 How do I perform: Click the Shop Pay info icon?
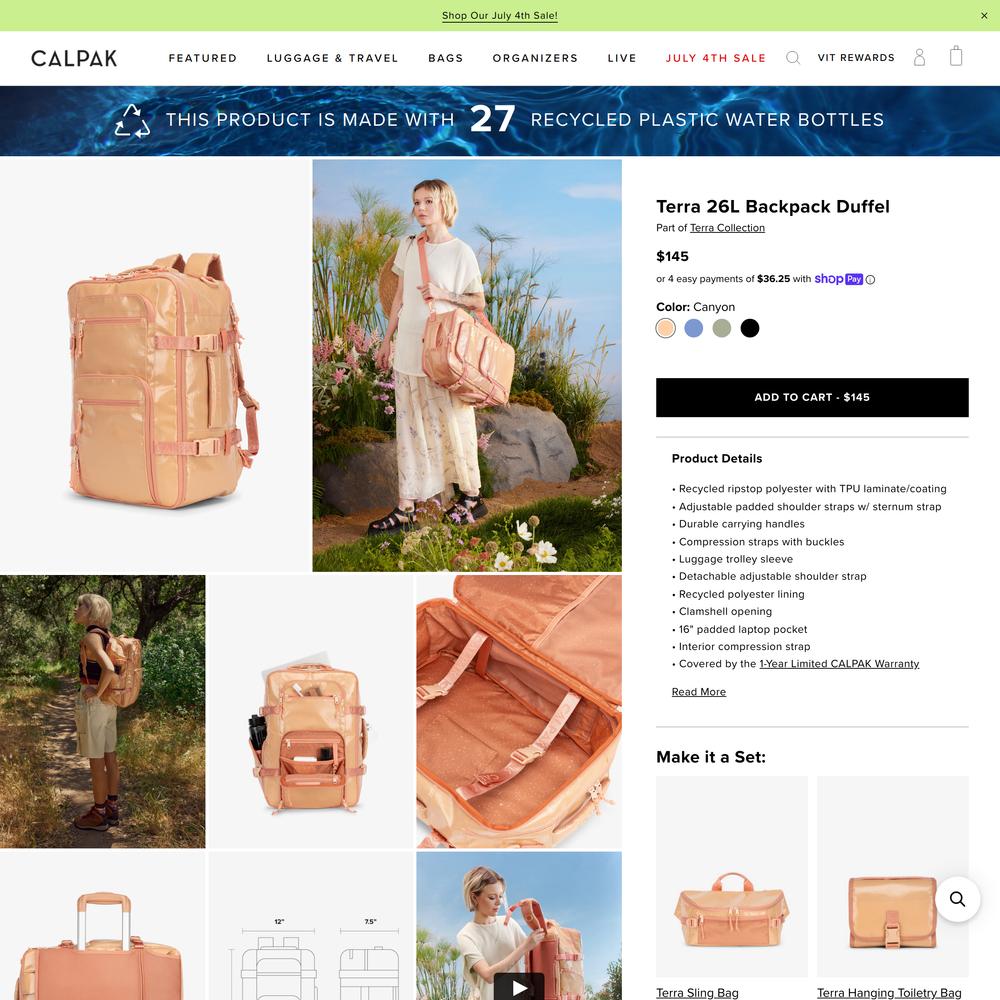point(871,279)
